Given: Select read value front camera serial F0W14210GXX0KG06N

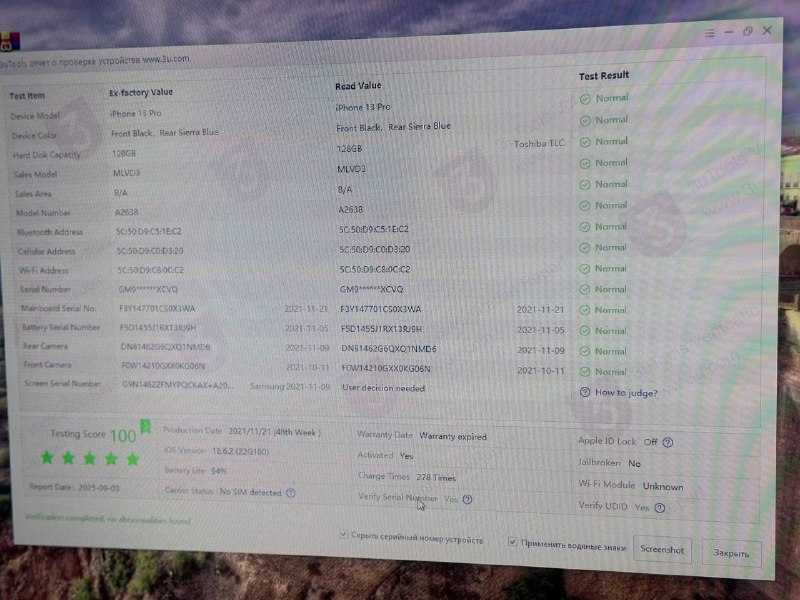Looking at the screenshot, I should click(x=386, y=369).
